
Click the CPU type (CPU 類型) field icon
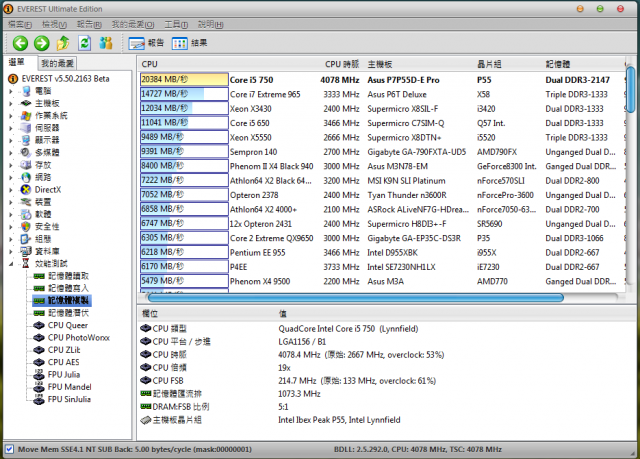click(x=145, y=328)
